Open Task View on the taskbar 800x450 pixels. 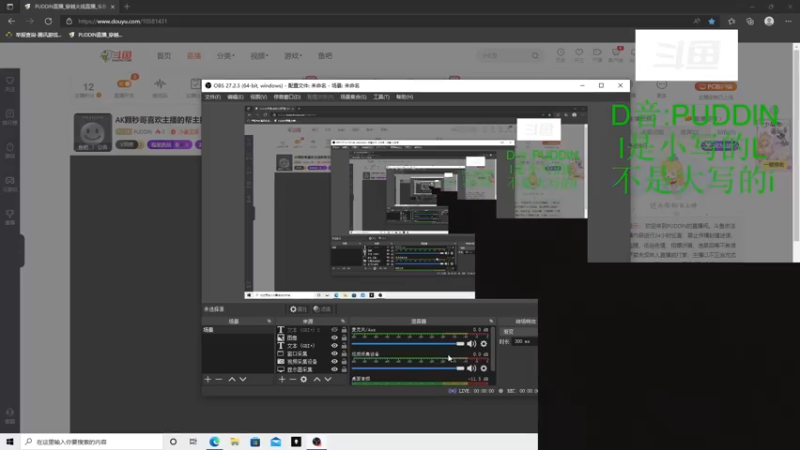193,442
